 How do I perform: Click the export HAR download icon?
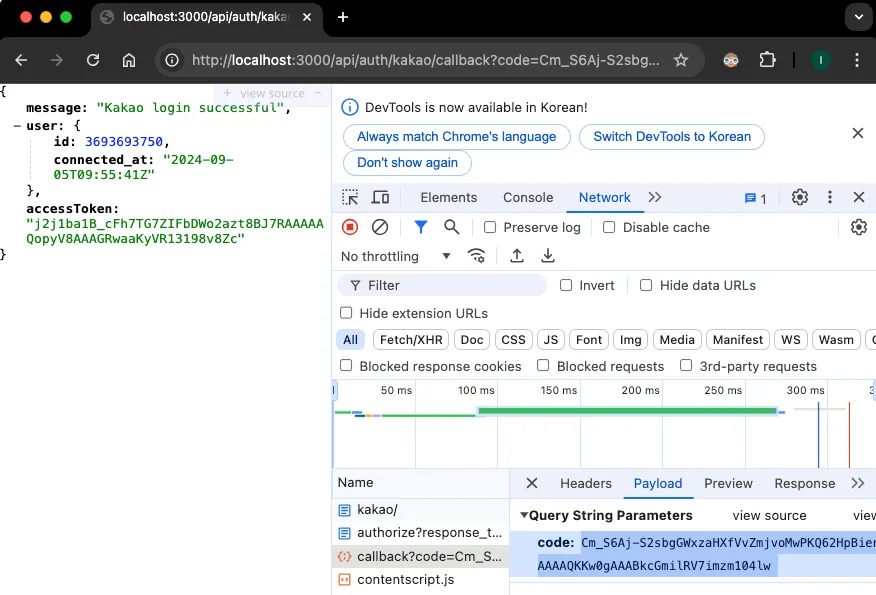(x=548, y=256)
